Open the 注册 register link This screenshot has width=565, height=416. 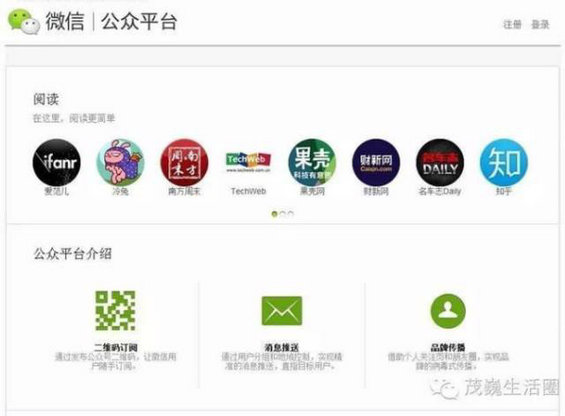[x=512, y=25]
